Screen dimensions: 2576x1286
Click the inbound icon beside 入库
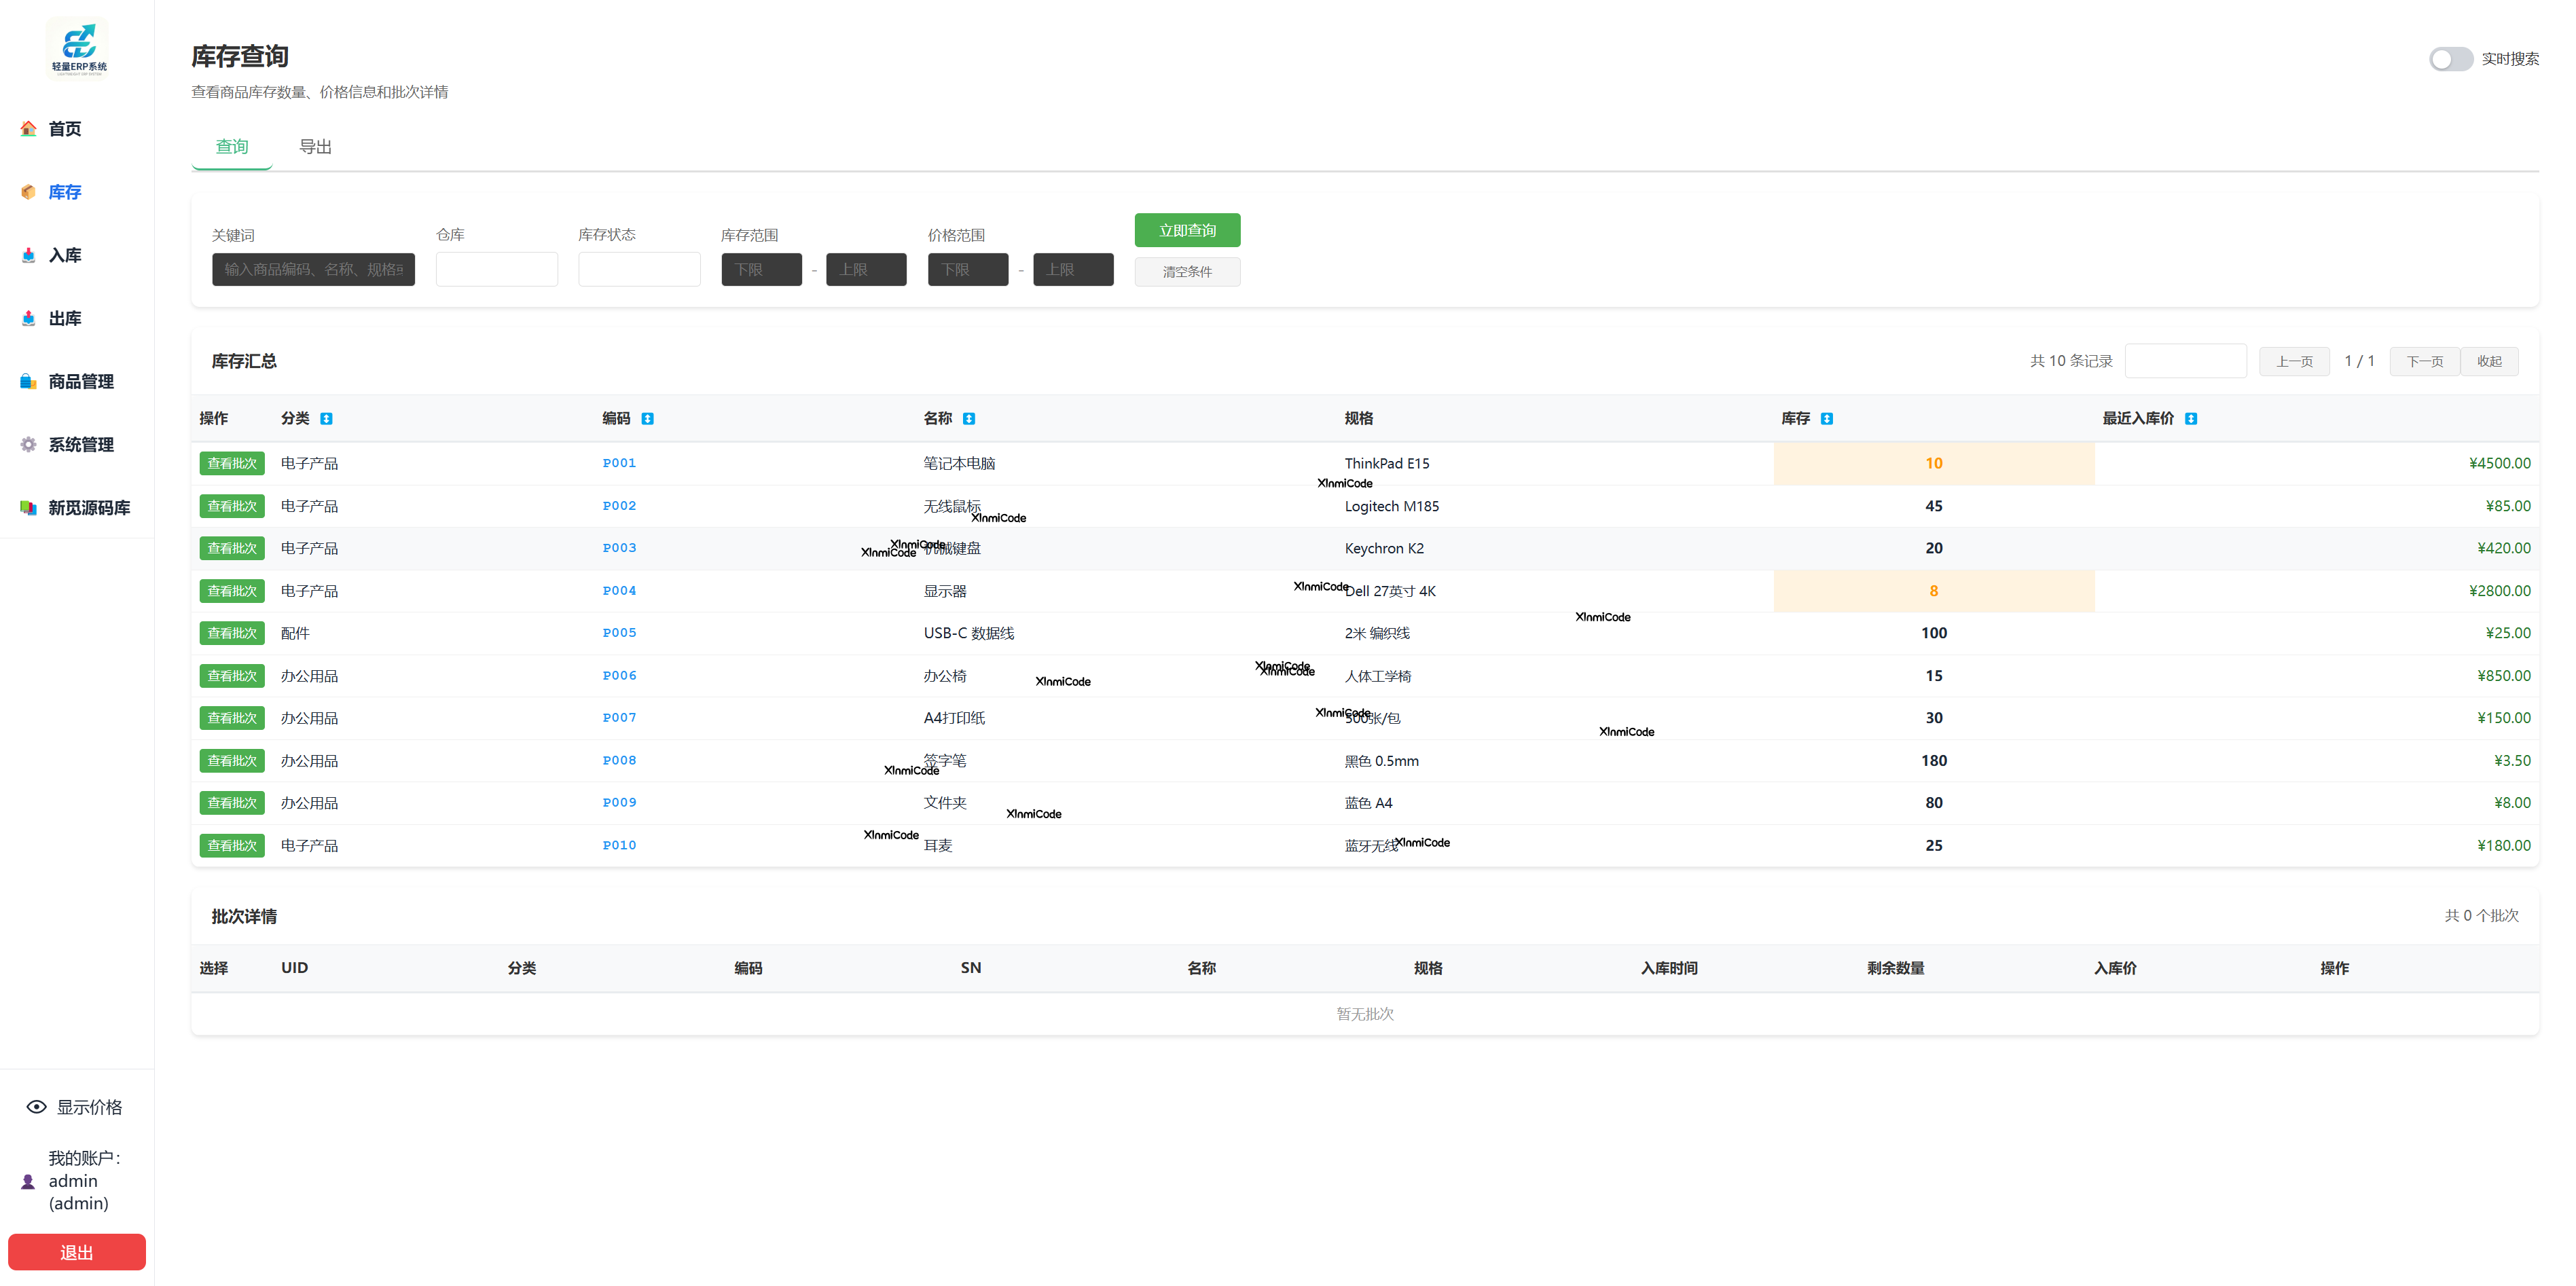pyautogui.click(x=28, y=255)
